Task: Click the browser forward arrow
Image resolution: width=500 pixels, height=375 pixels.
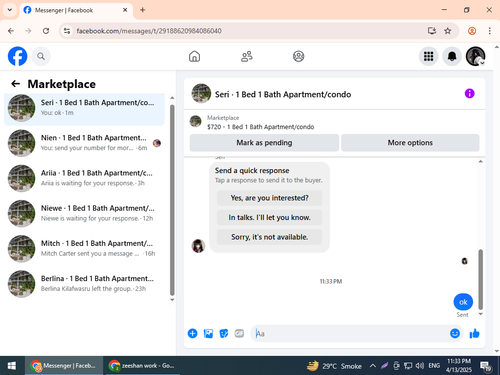Action: (28, 31)
